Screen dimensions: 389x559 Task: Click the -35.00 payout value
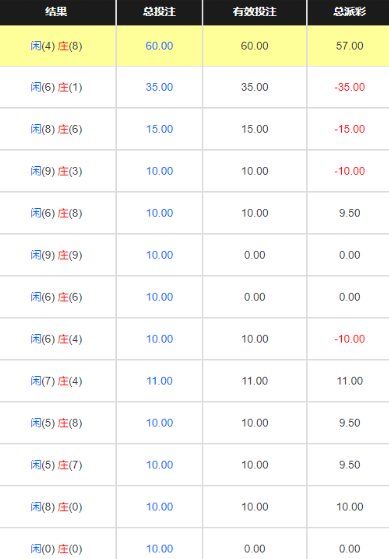349,87
